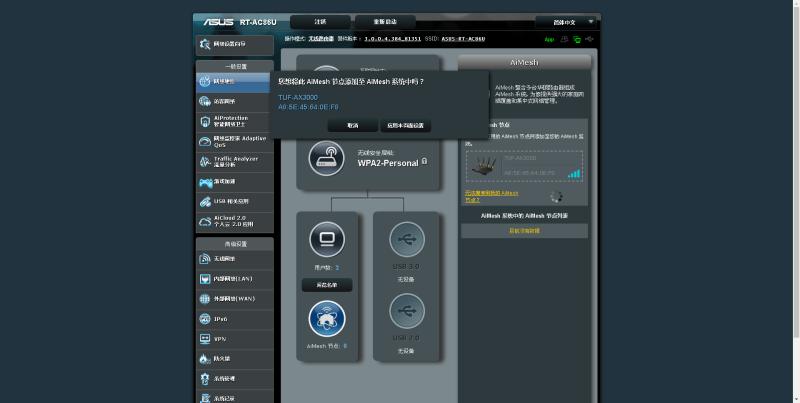This screenshot has height=403, width=800.
Task: Open the WAN globe icon
Action: point(205,299)
